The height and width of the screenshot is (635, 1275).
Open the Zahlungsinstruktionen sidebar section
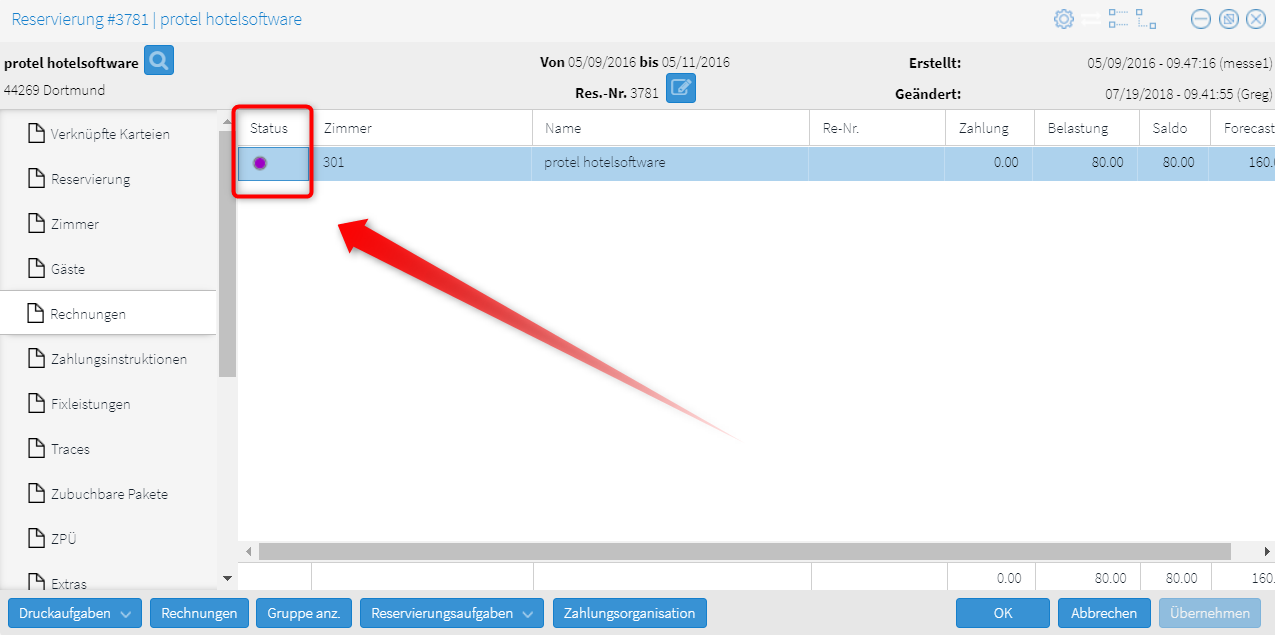click(x=118, y=359)
